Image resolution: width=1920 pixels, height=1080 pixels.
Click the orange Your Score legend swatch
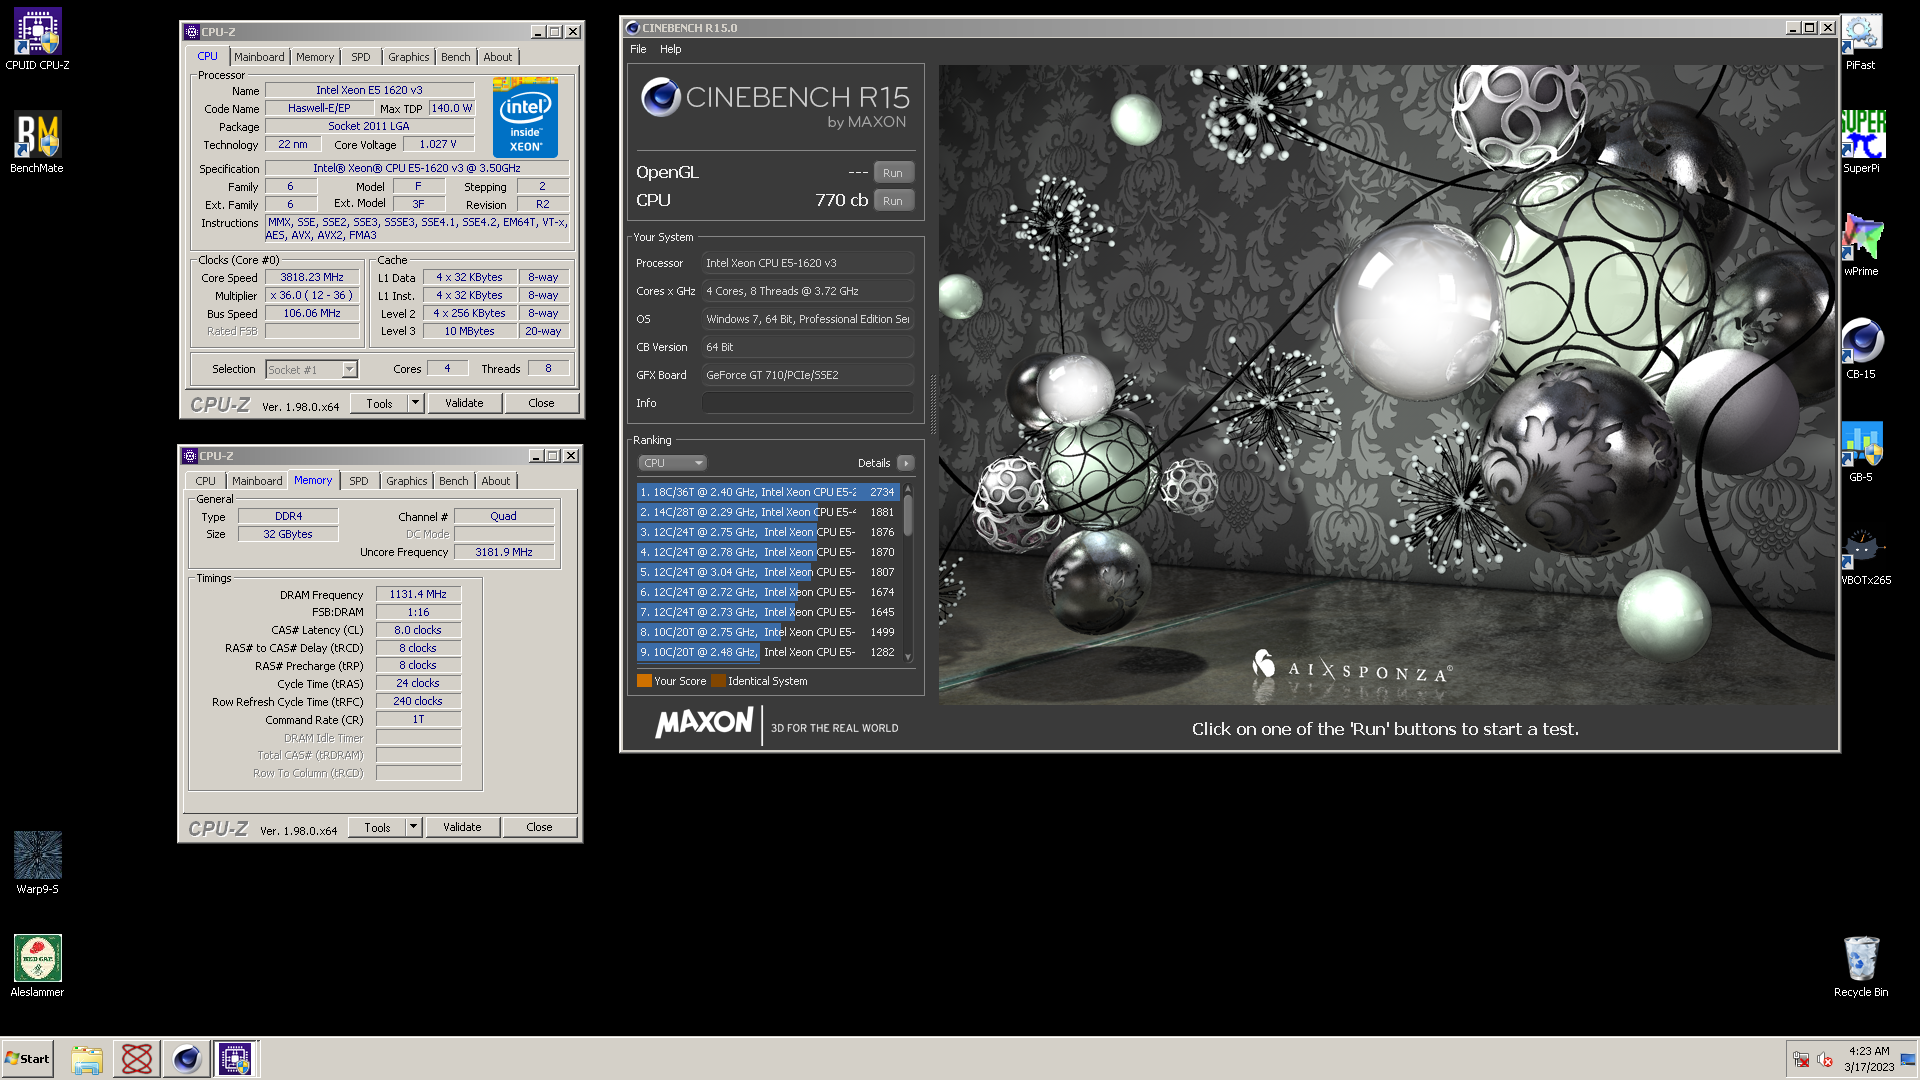click(644, 681)
